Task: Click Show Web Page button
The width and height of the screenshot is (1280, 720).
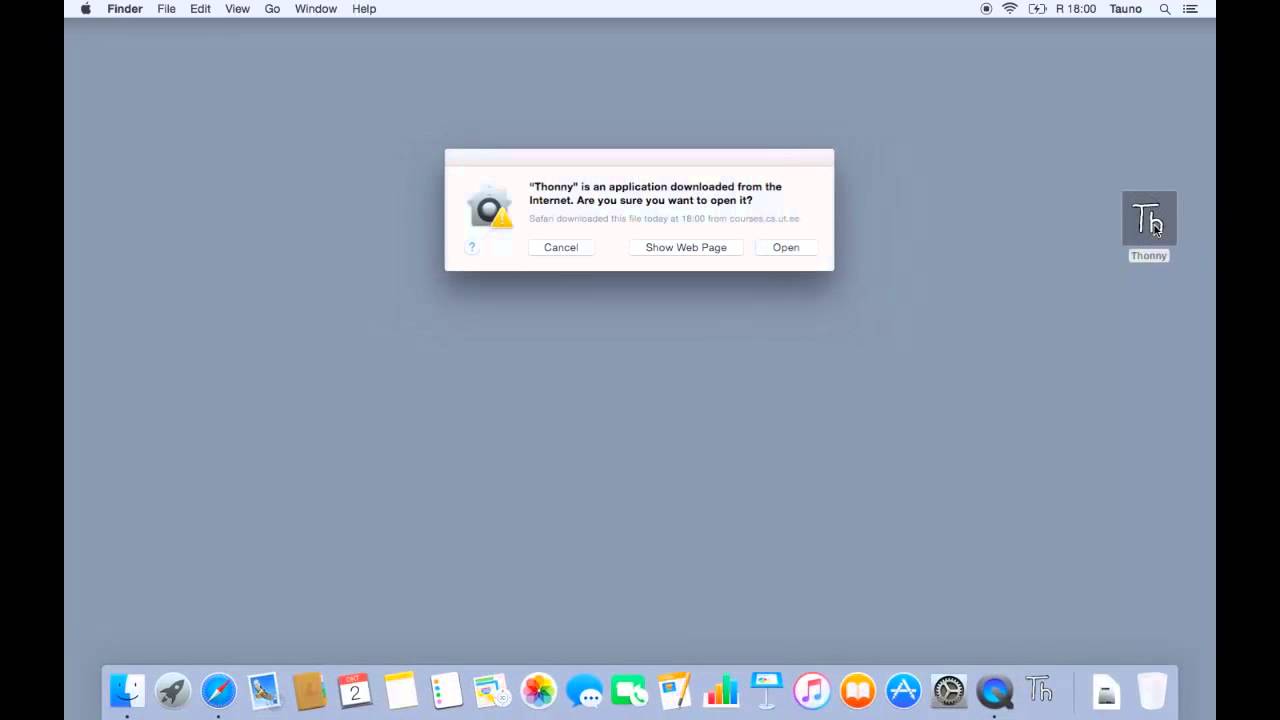Action: point(686,247)
